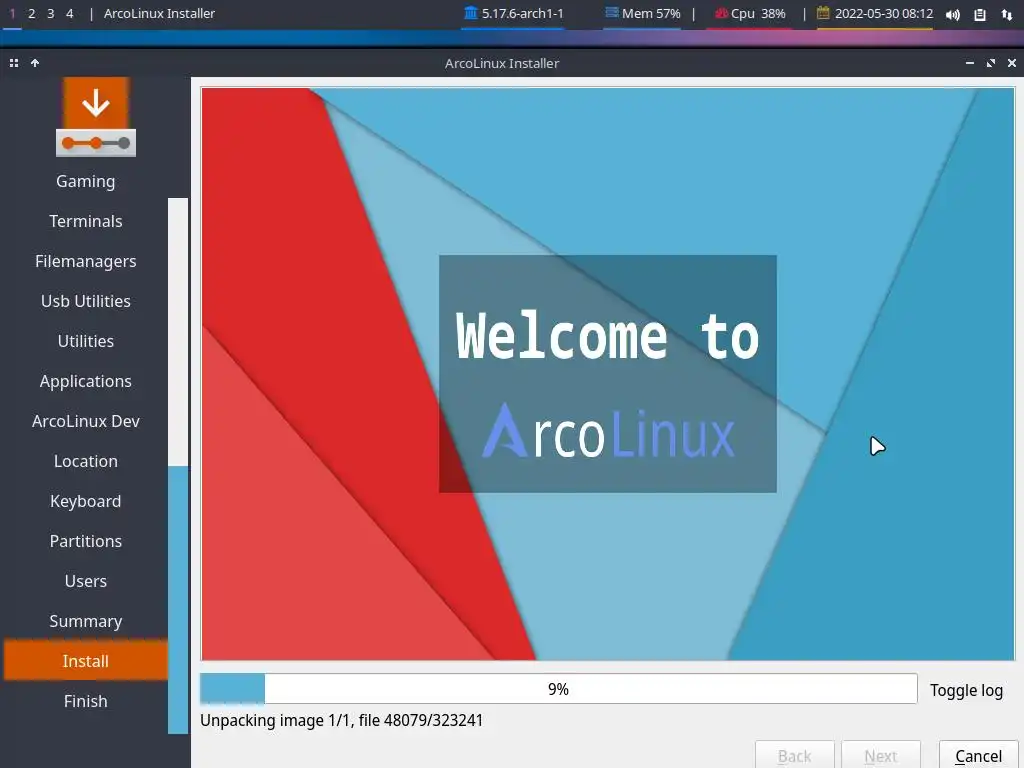Click the up-arrow icon in the title bar
1024x768 pixels.
35,63
